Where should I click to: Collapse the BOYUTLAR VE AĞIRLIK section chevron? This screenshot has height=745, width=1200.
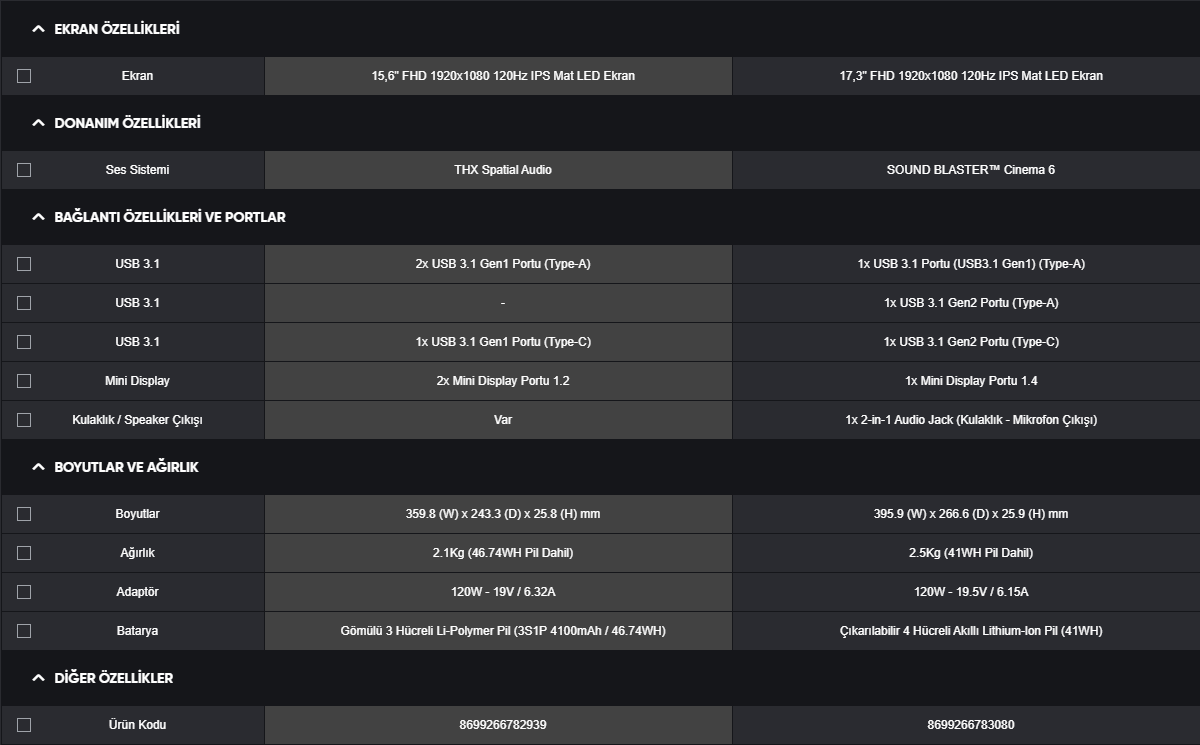coord(39,467)
